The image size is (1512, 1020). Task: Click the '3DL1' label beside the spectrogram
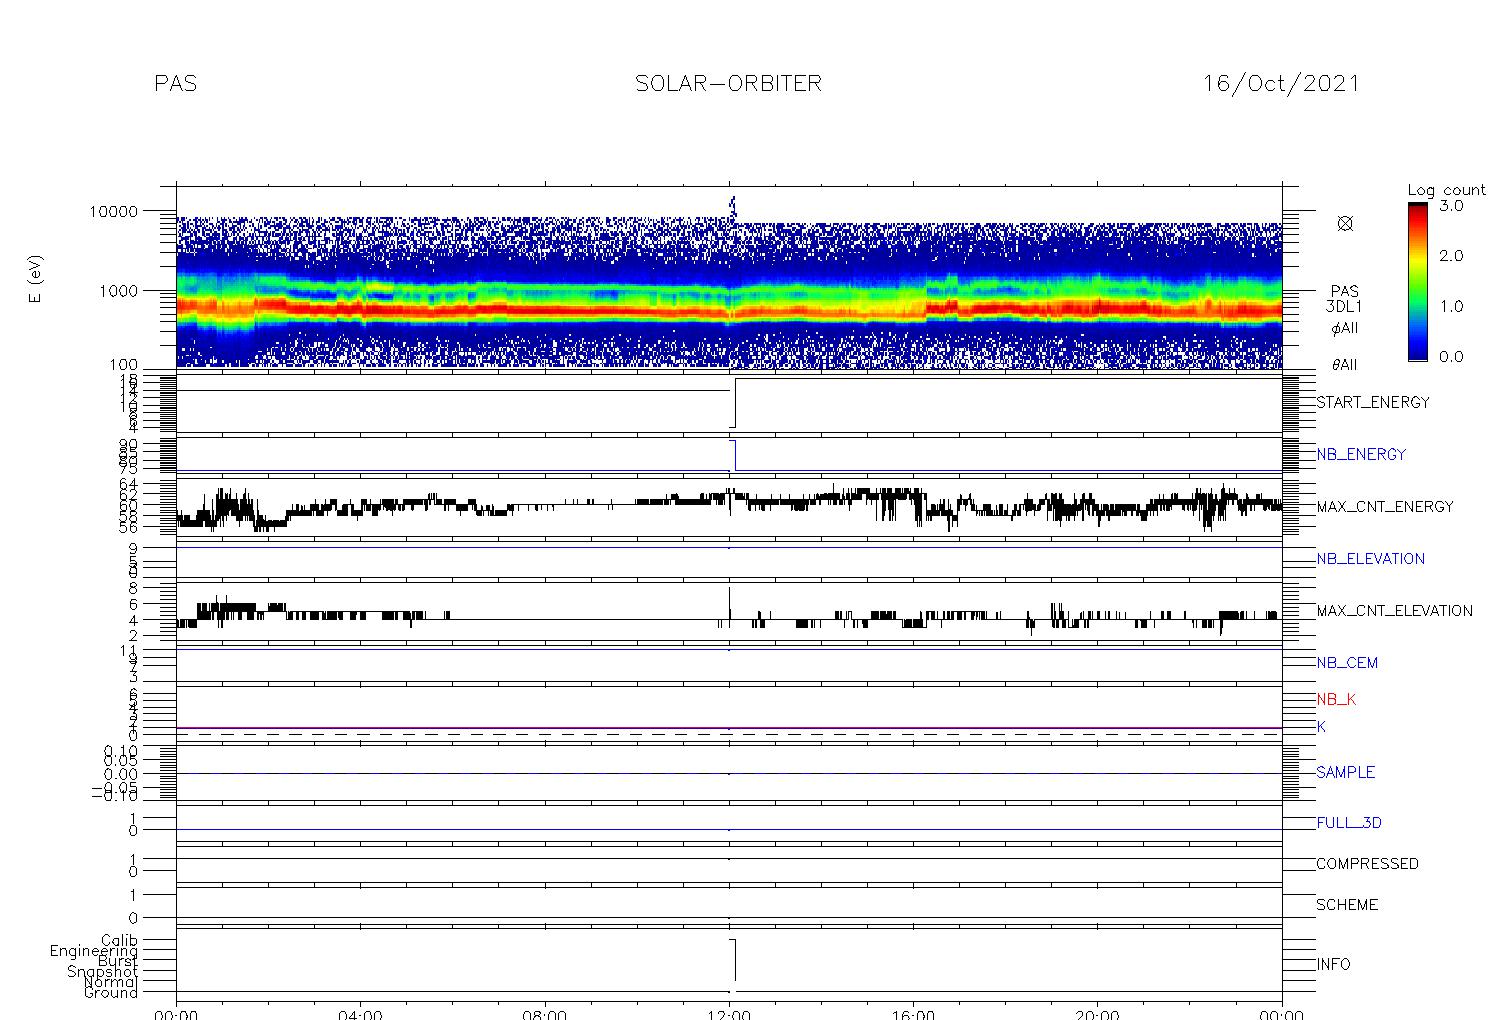point(1344,307)
